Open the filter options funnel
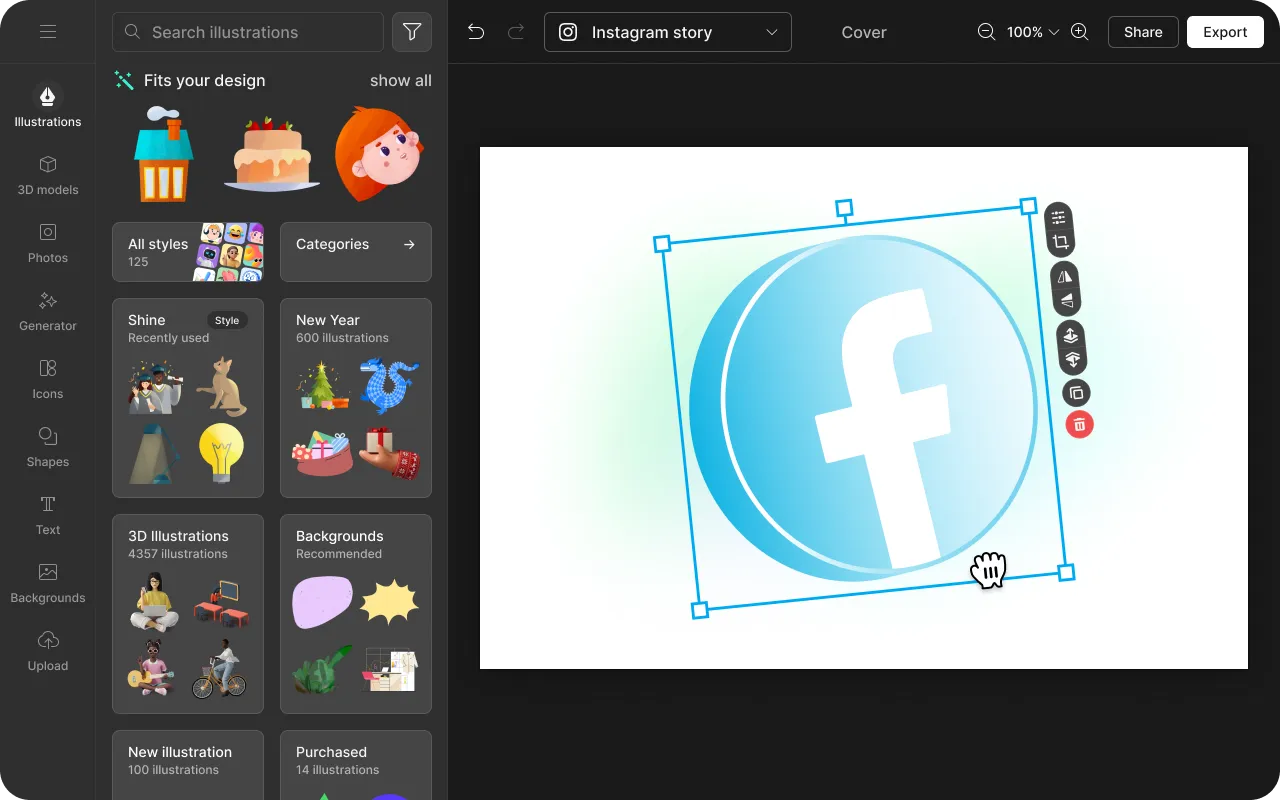Viewport: 1280px width, 800px height. (412, 32)
